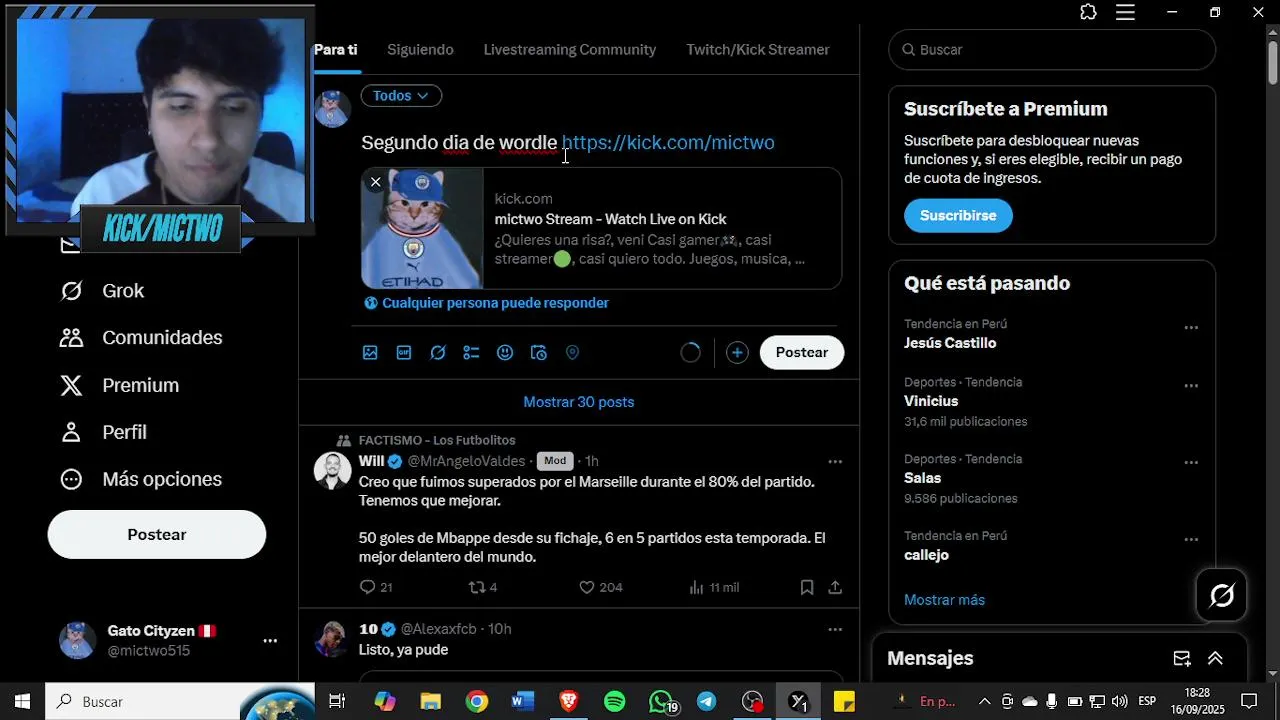View analytics of Will's post
The image size is (1280, 720).
click(x=714, y=587)
